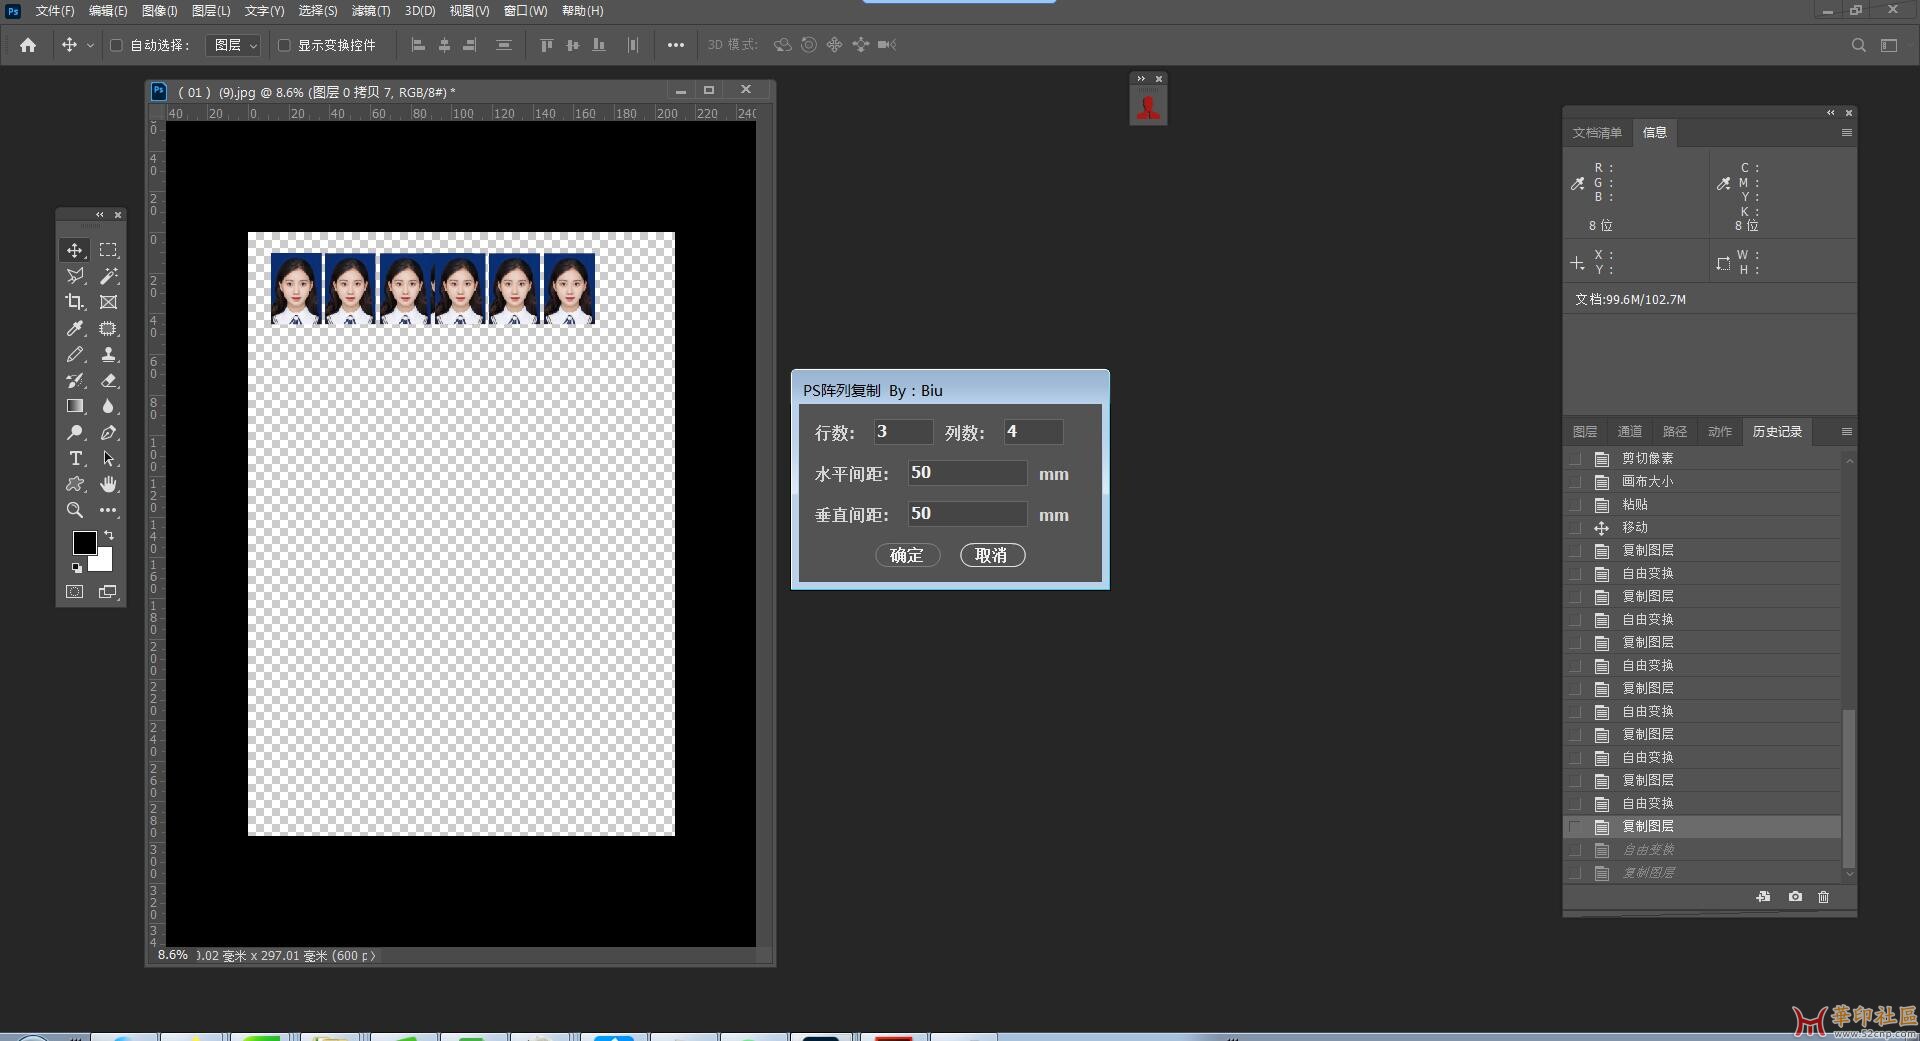
Task: Open the 图层 auto-select dropdown
Action: click(236, 45)
